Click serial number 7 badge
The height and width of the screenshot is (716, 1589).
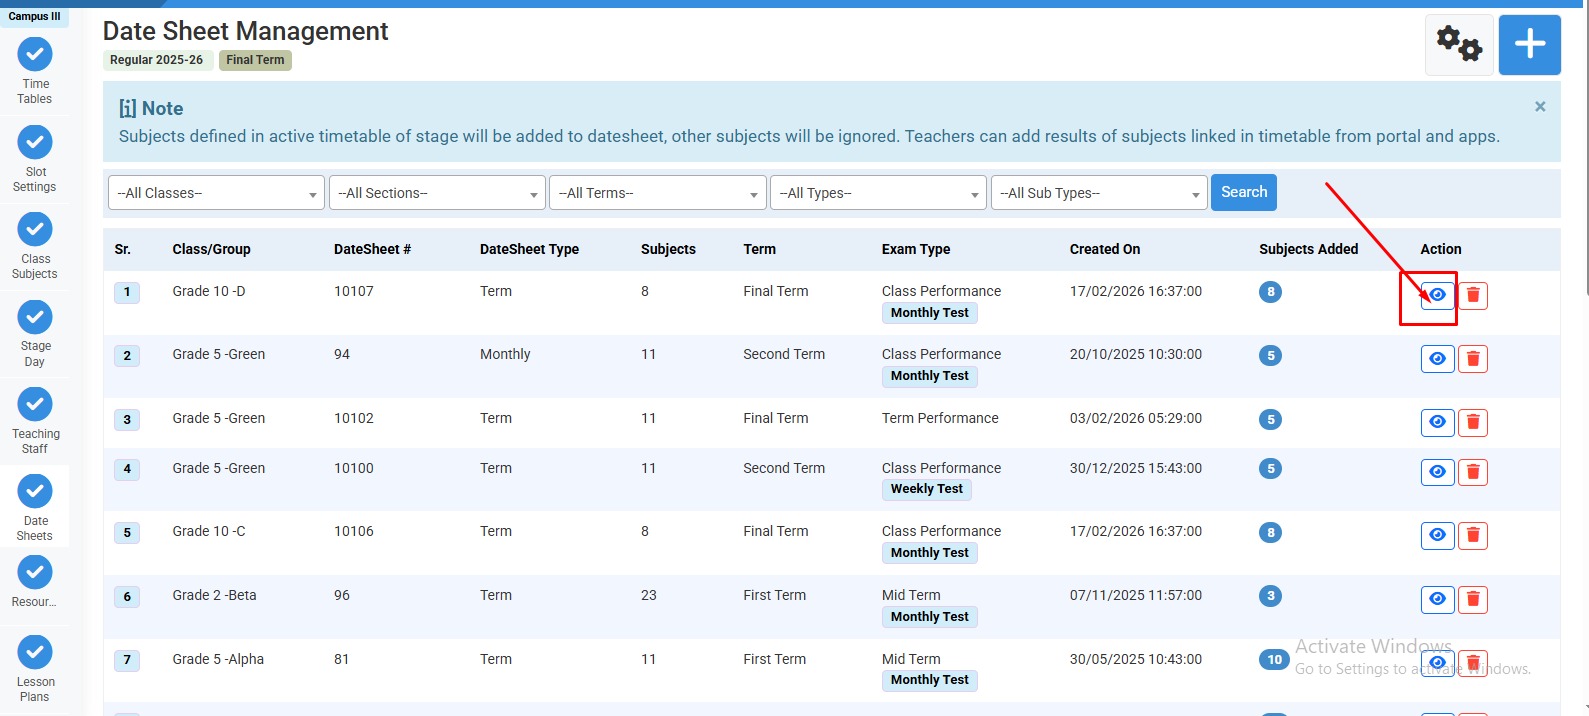[x=127, y=660]
